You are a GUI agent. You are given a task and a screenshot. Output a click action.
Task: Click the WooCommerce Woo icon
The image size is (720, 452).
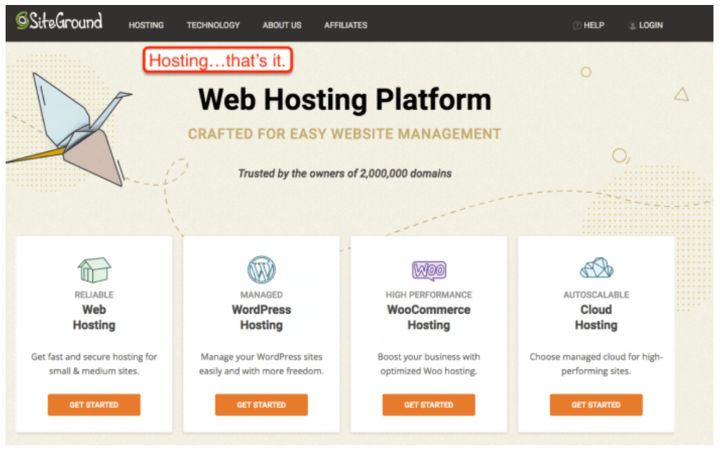(429, 270)
